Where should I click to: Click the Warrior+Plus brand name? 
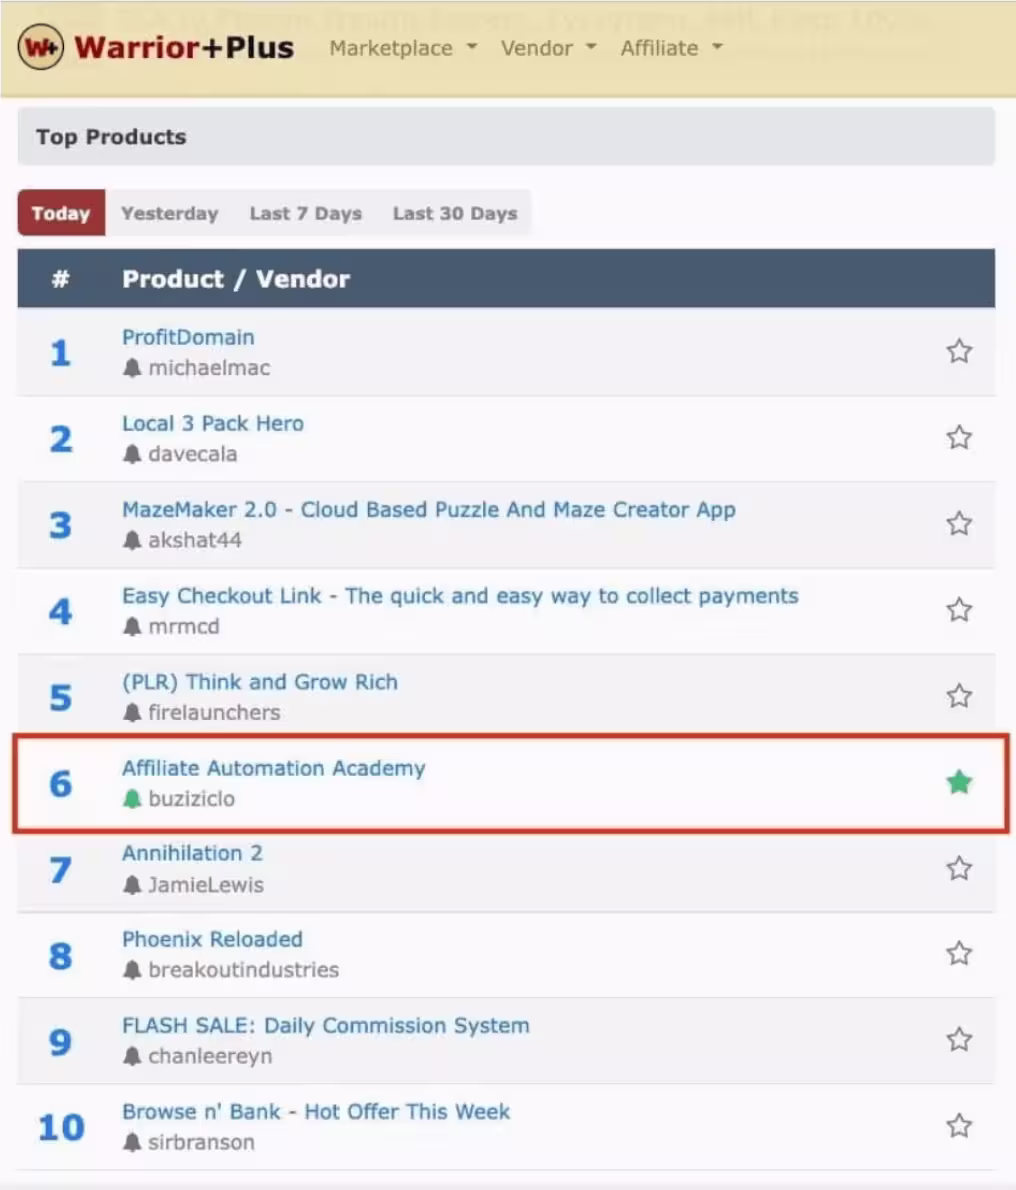click(x=184, y=48)
